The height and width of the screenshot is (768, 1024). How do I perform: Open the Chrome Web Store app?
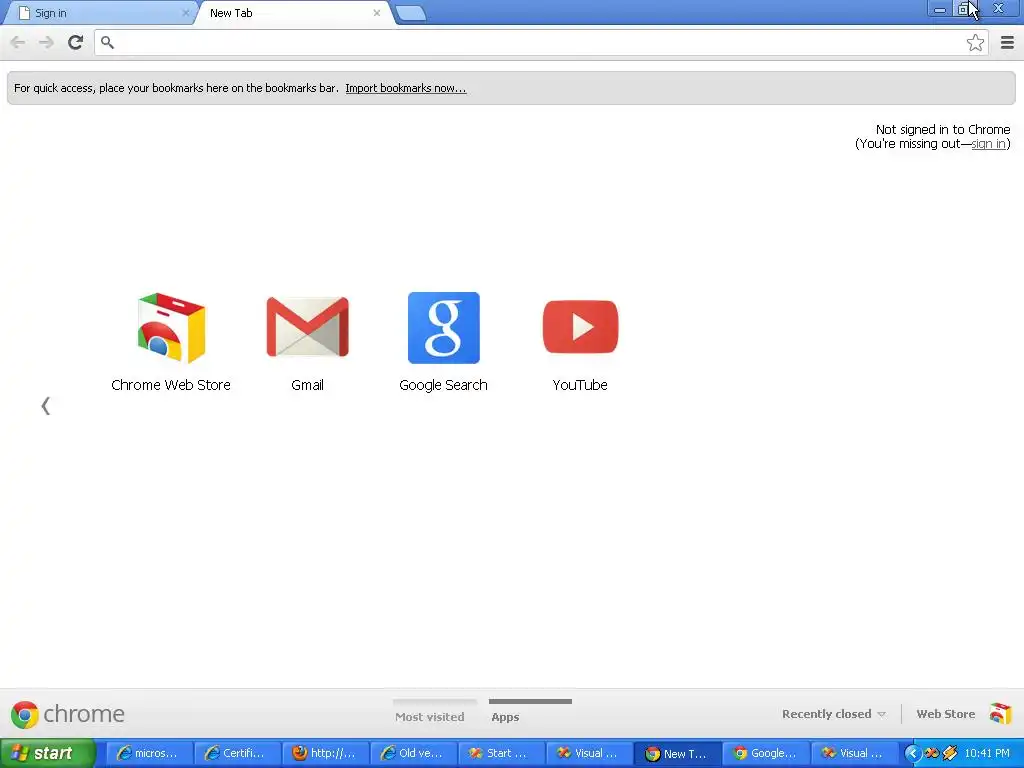pyautogui.click(x=171, y=343)
